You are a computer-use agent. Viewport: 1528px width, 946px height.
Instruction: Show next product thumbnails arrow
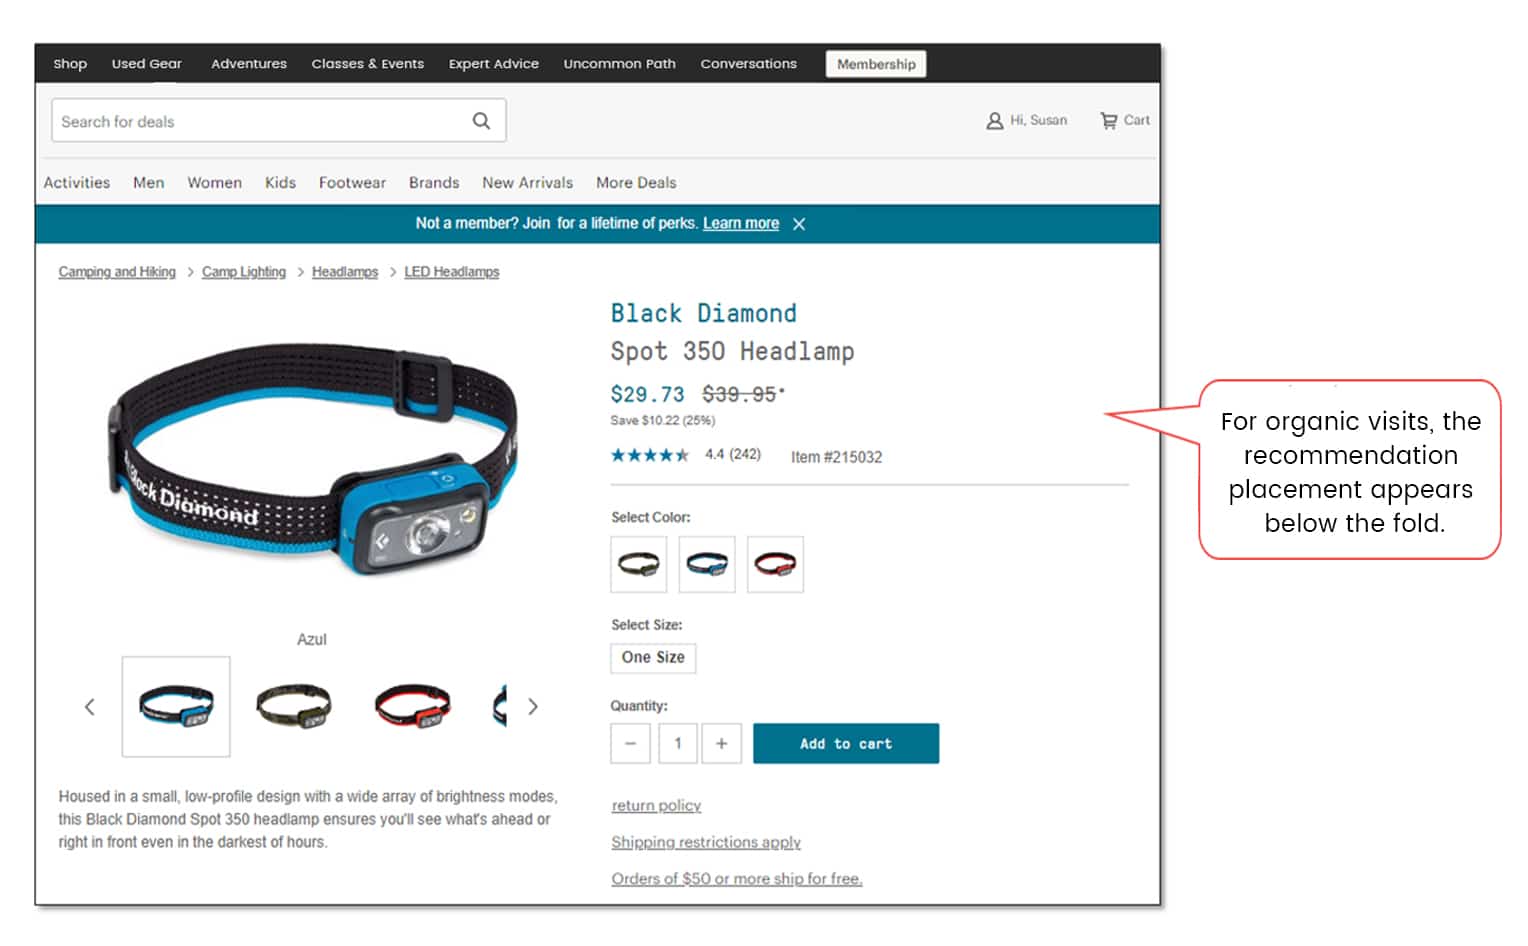click(533, 707)
